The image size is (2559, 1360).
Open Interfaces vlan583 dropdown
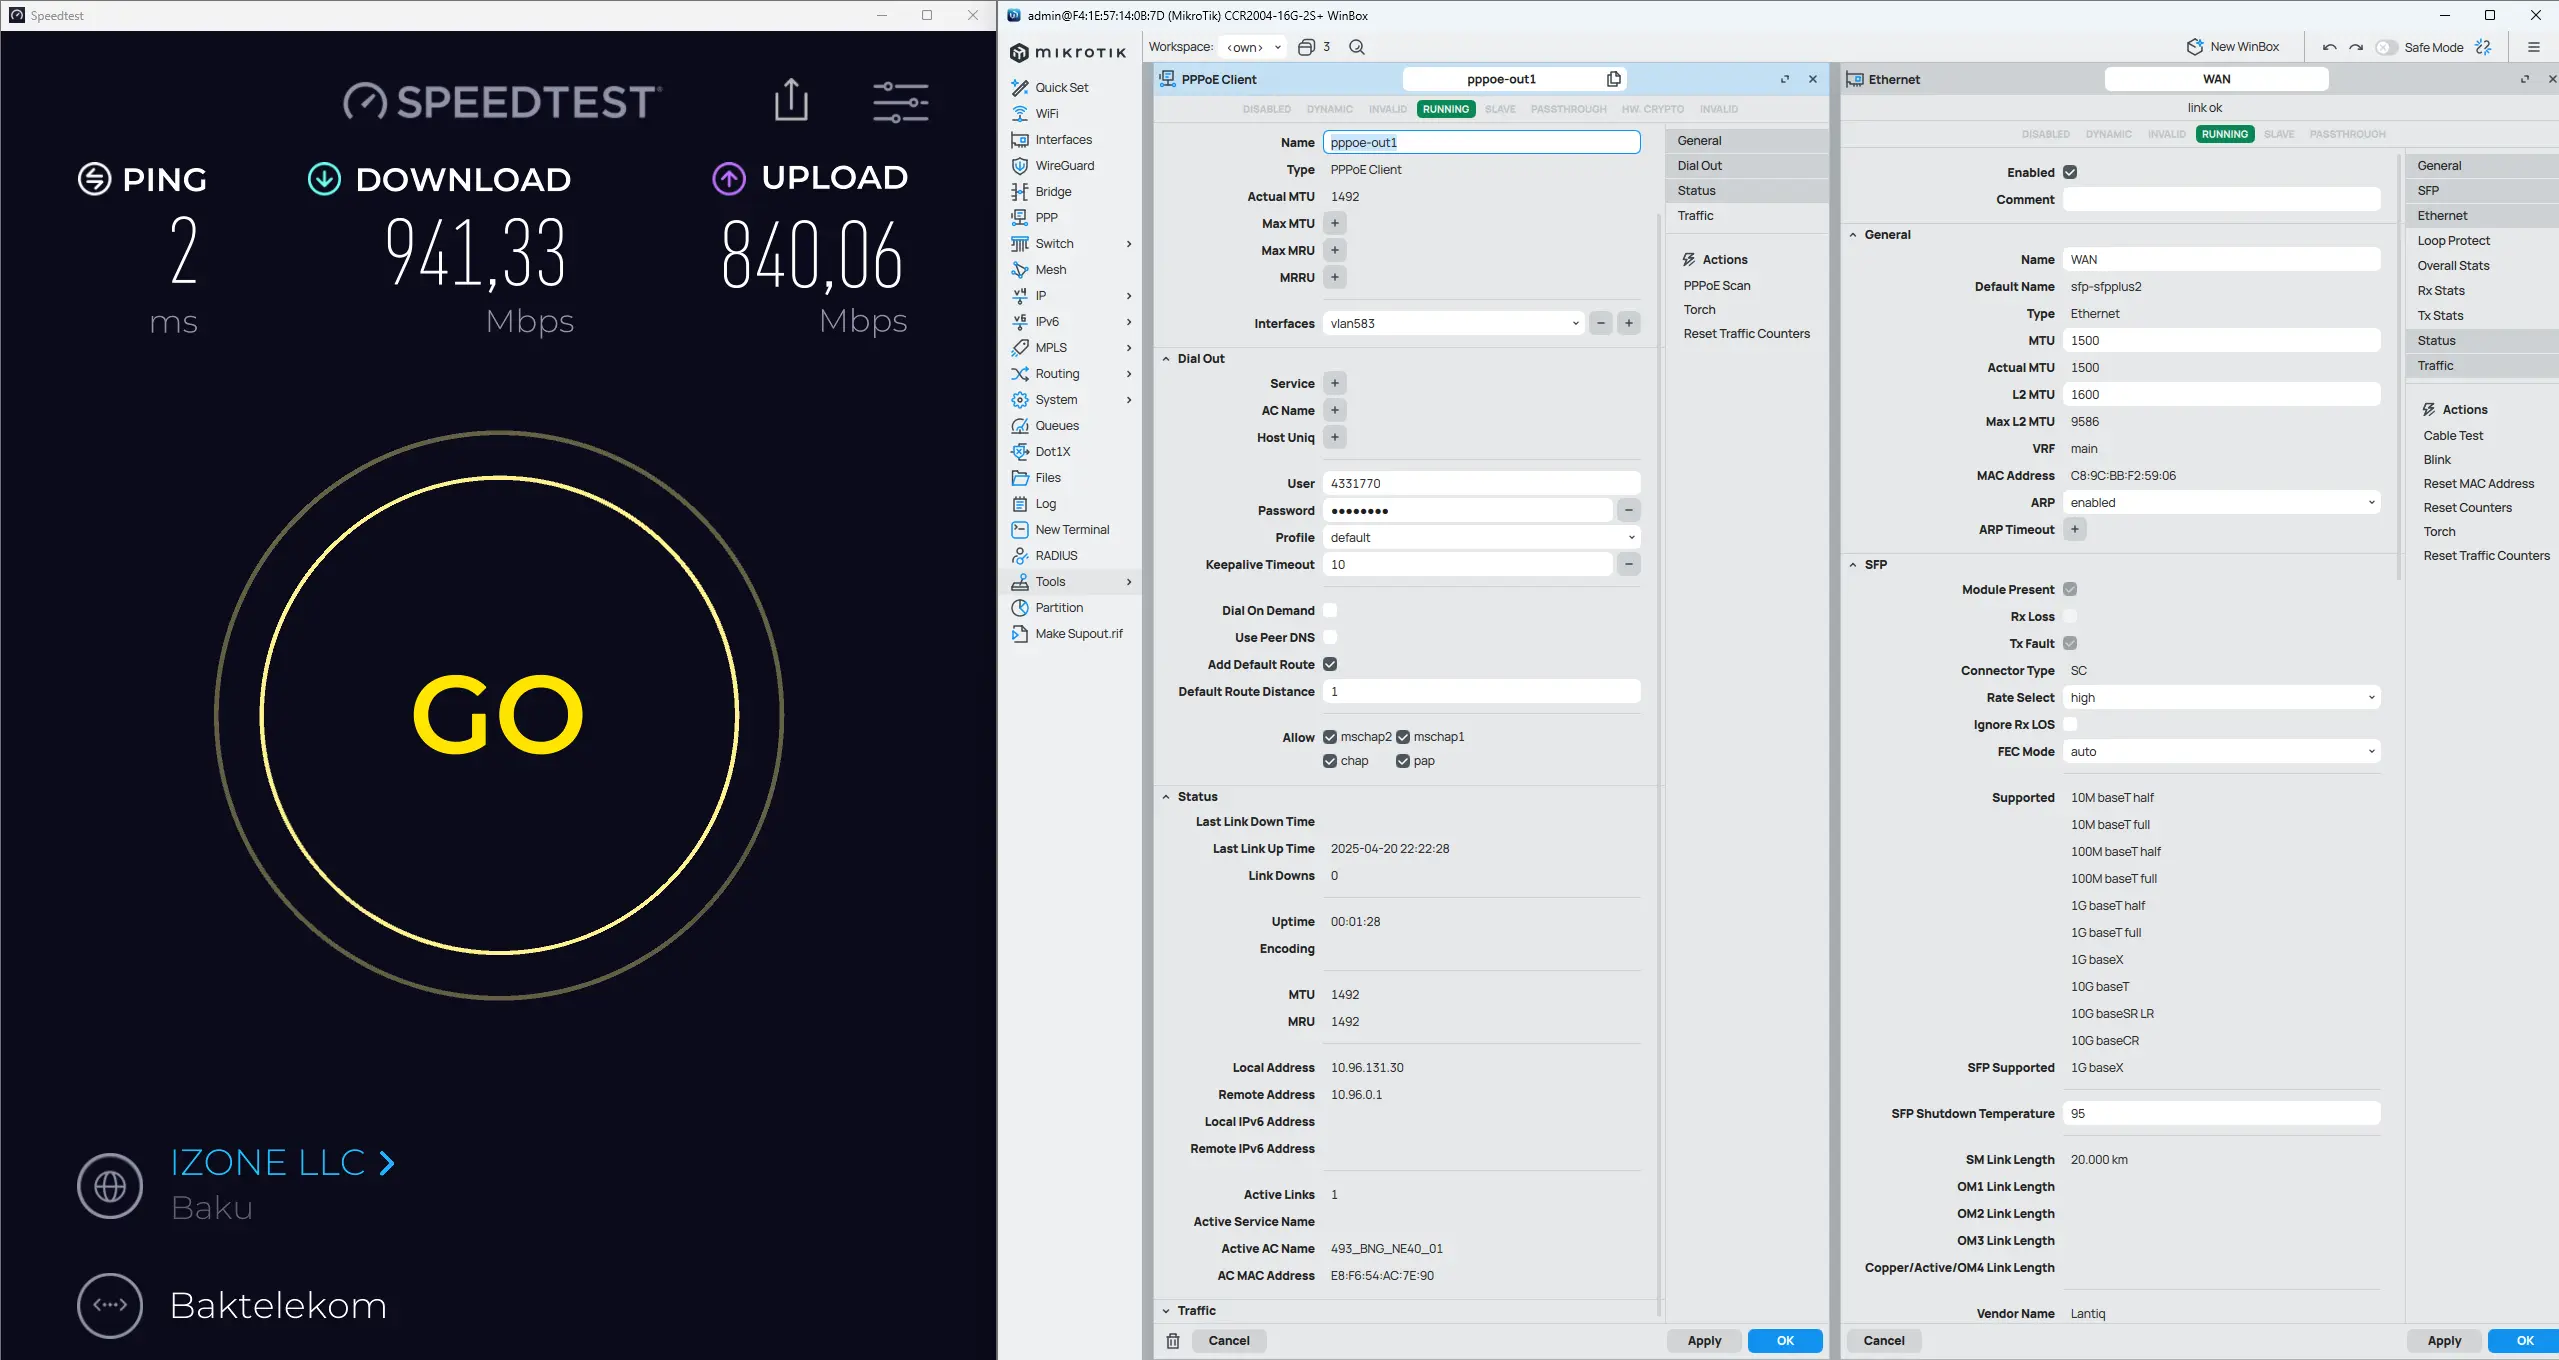1453,323
